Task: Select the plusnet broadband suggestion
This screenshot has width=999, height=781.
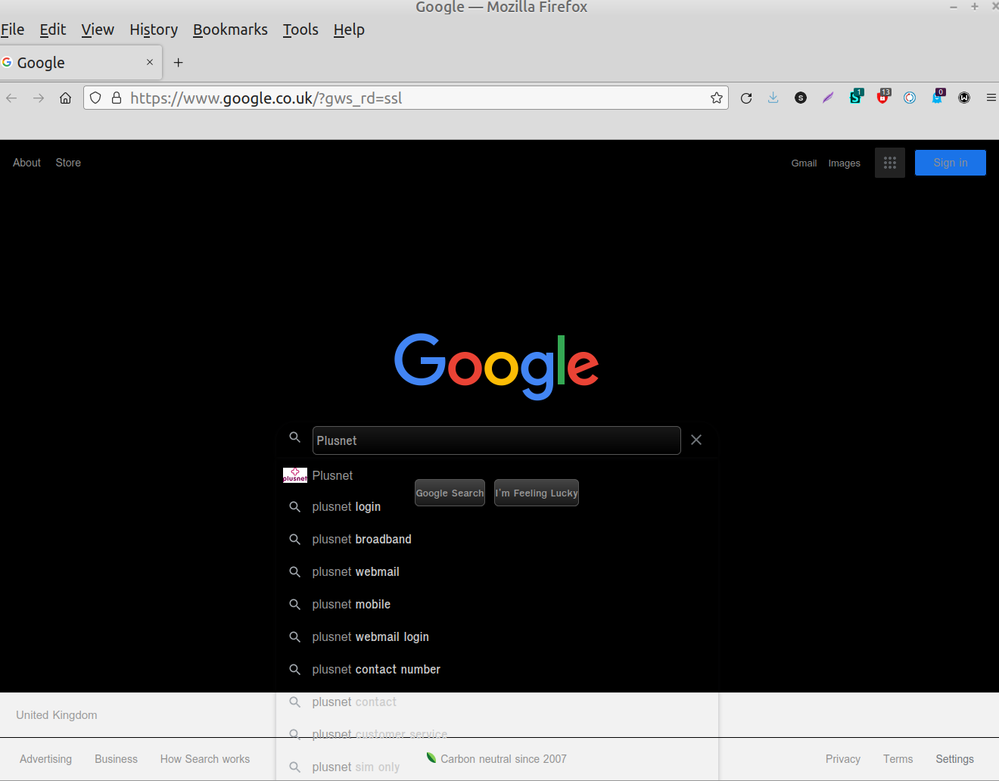Action: click(x=361, y=539)
